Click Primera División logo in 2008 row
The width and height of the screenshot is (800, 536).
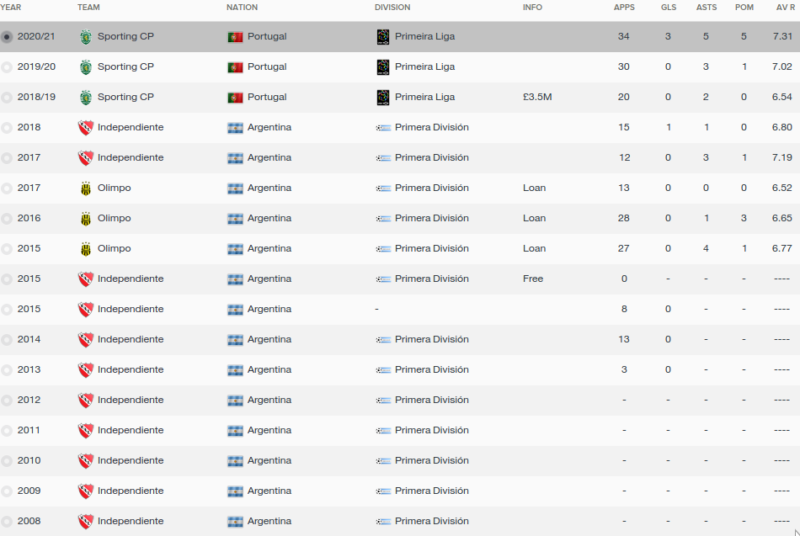(383, 521)
